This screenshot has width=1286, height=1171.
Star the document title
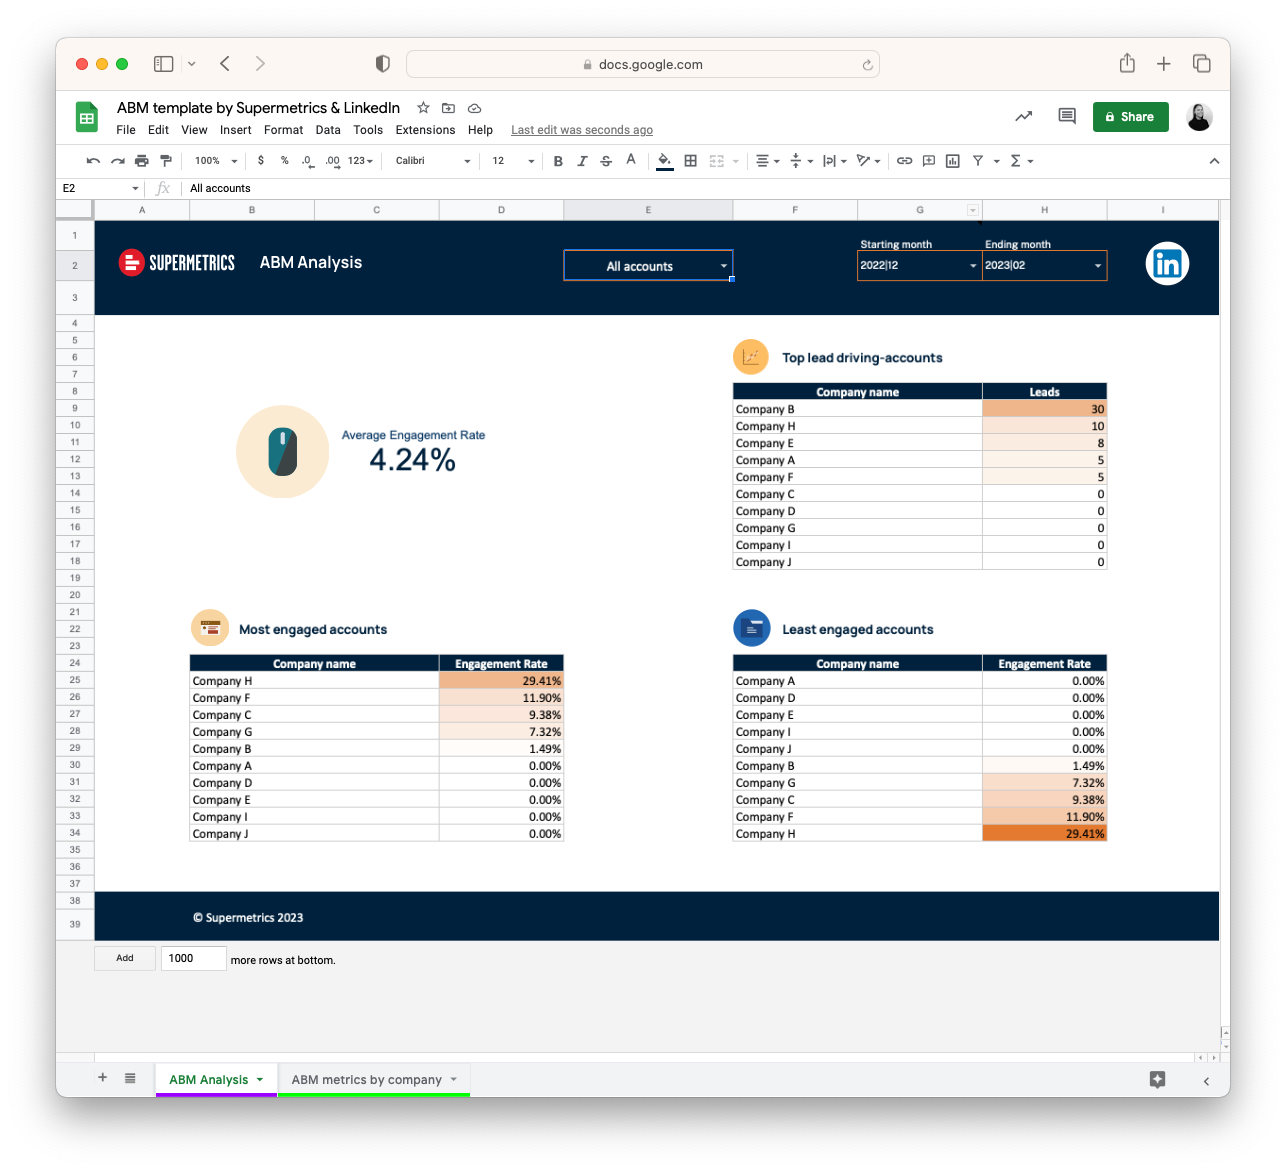pyautogui.click(x=423, y=108)
